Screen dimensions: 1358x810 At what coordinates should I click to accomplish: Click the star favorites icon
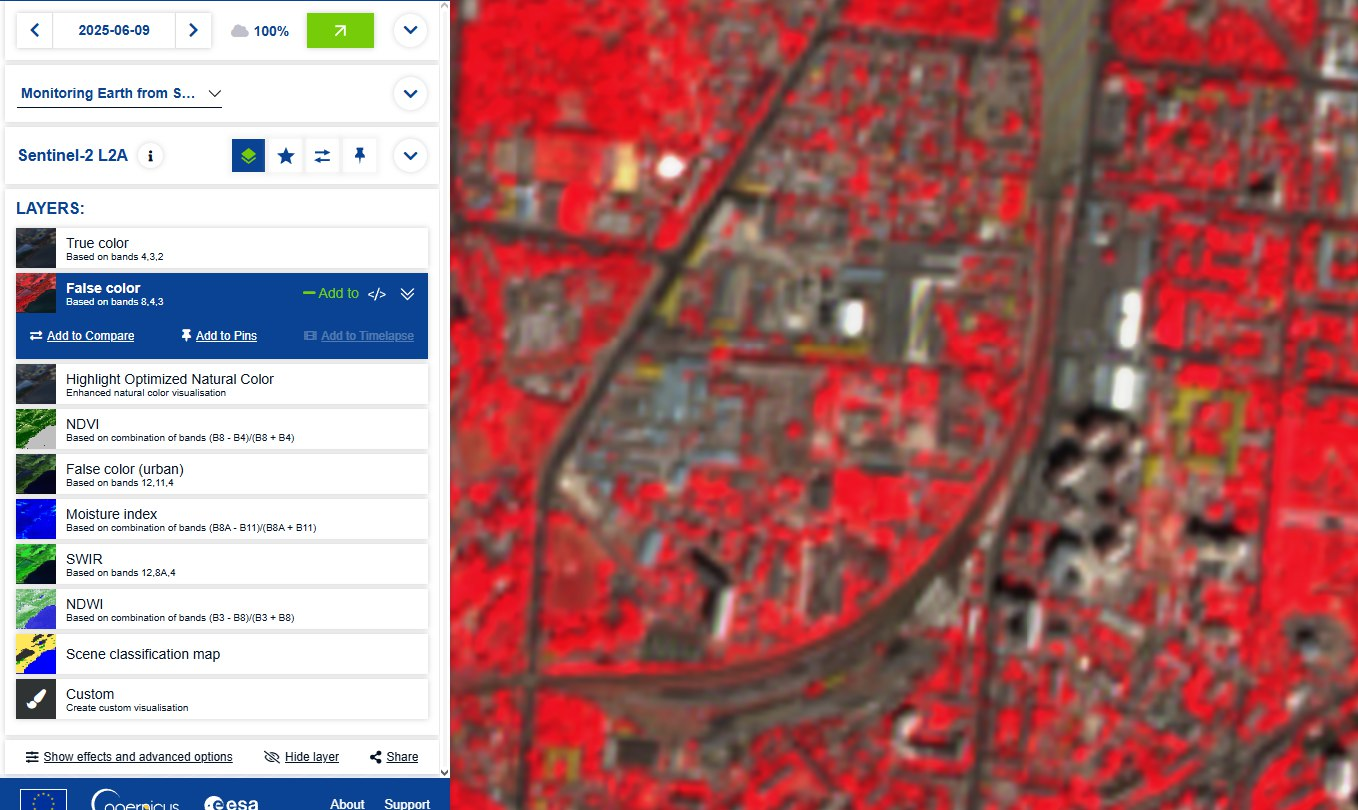click(x=286, y=156)
